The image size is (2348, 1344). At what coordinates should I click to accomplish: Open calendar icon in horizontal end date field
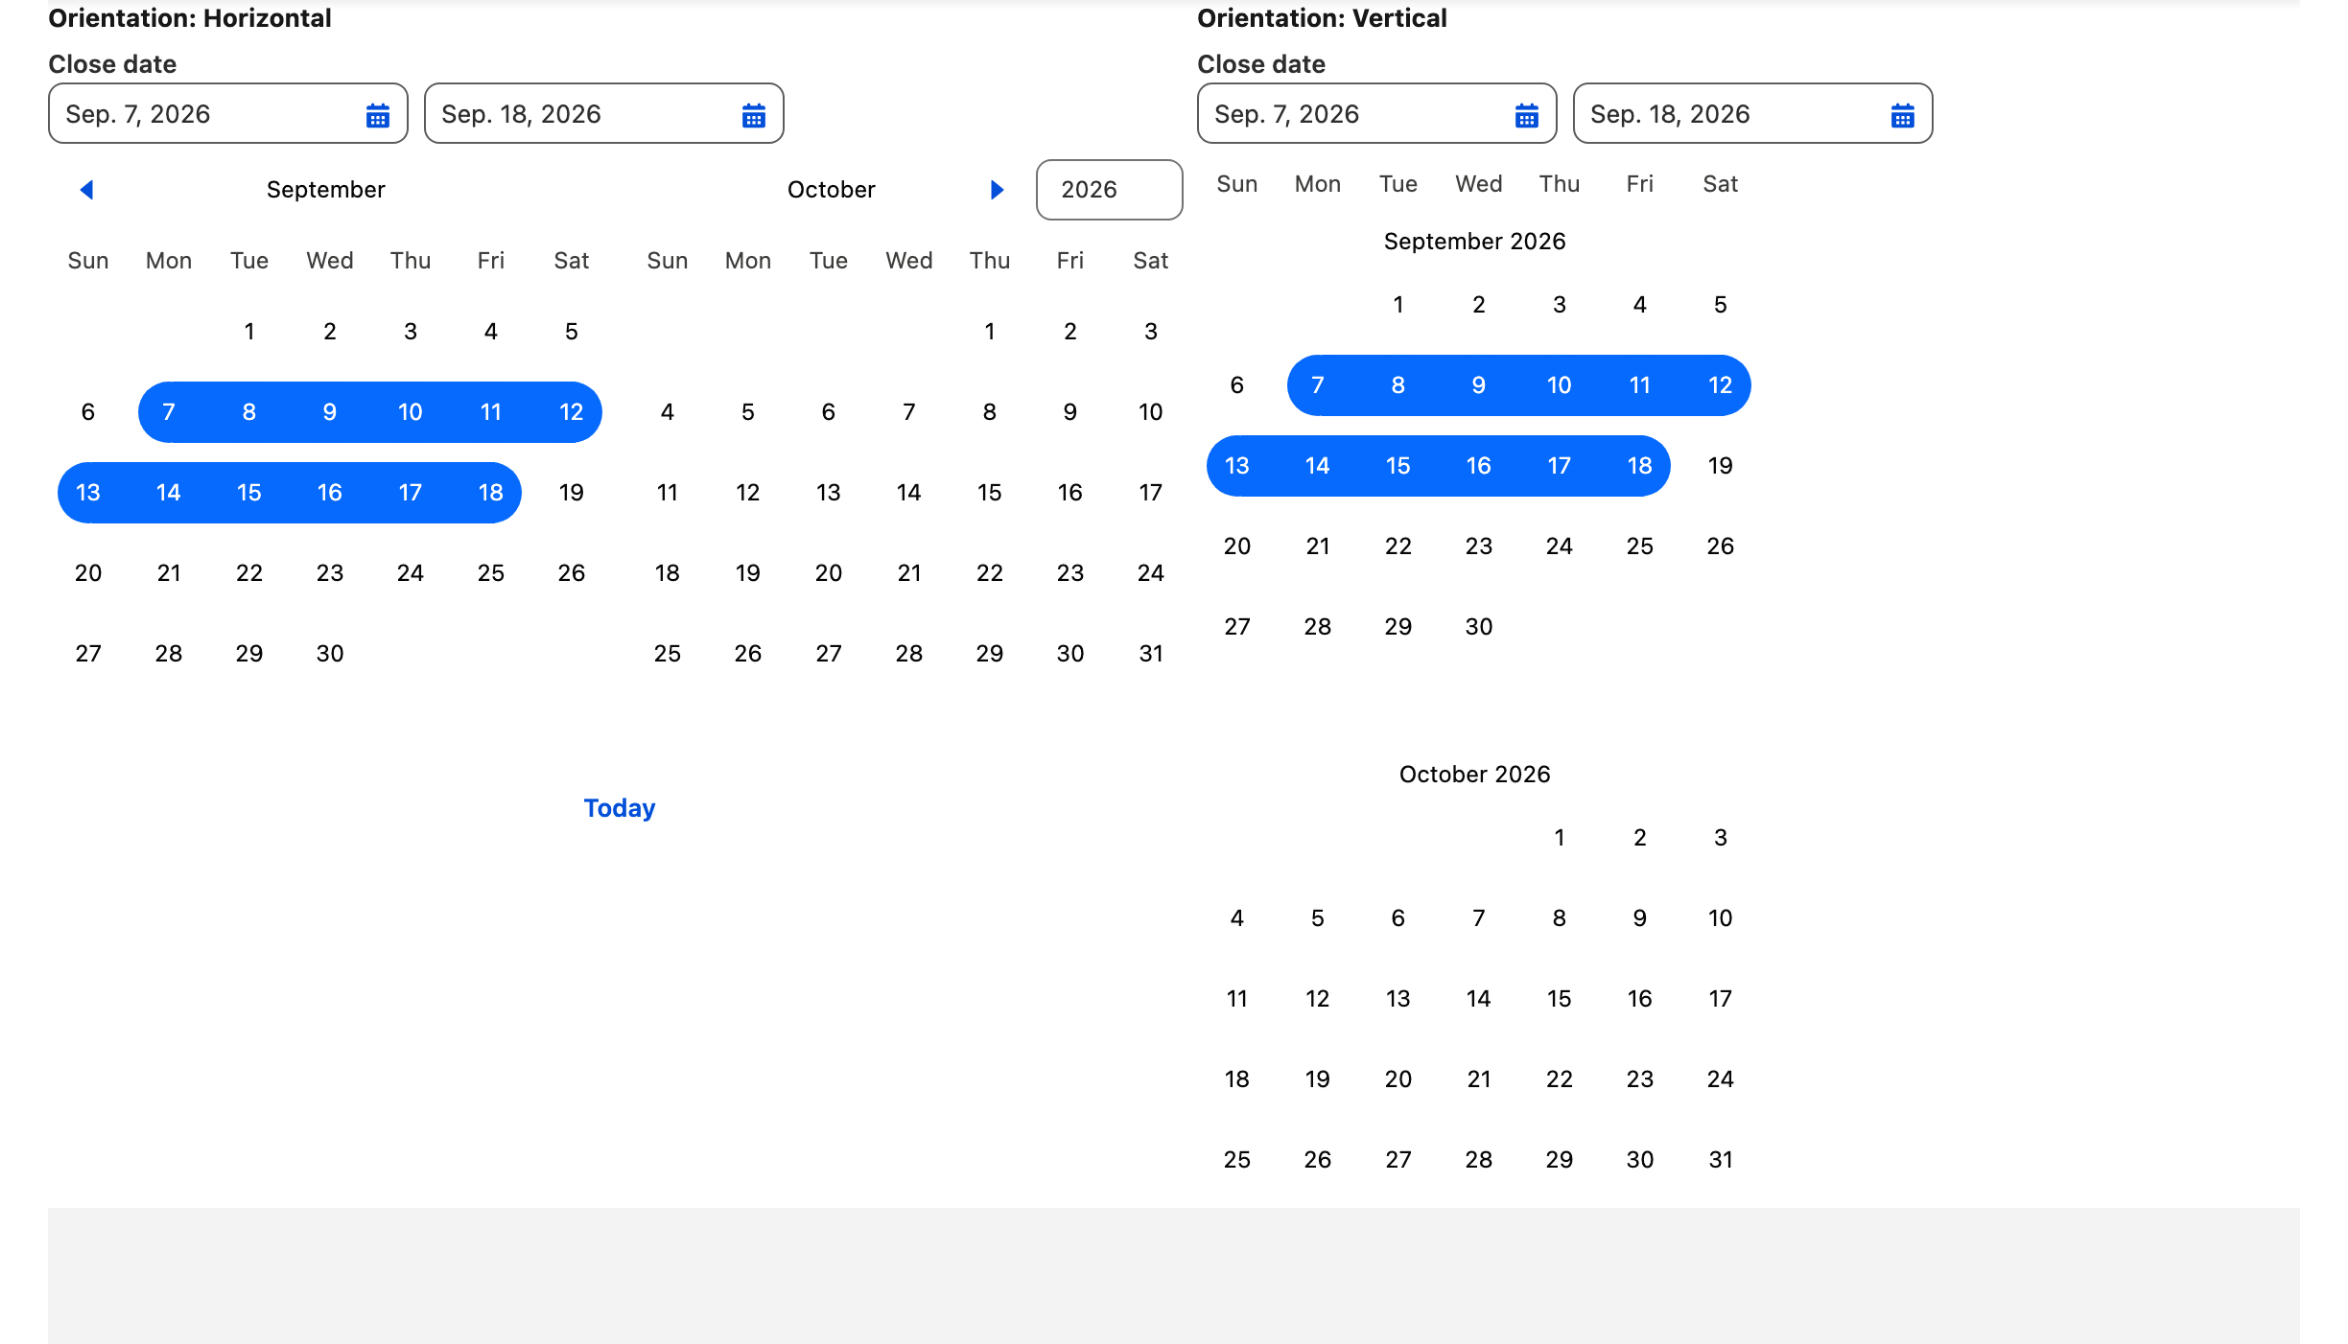coord(753,116)
